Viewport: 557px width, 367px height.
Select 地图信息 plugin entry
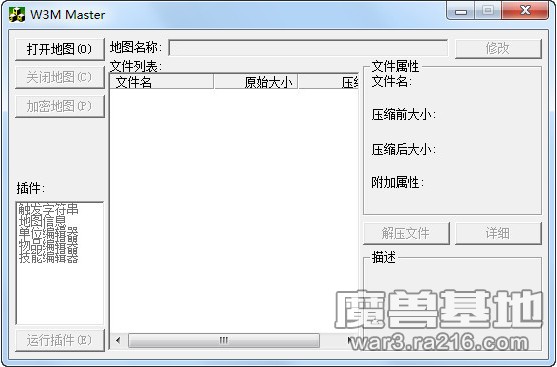(42, 221)
